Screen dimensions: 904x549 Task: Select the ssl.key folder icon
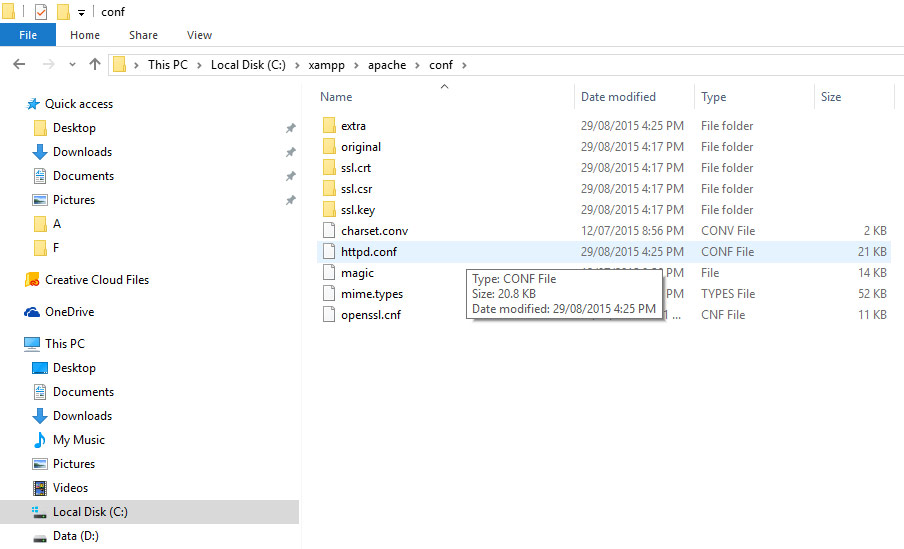[329, 209]
